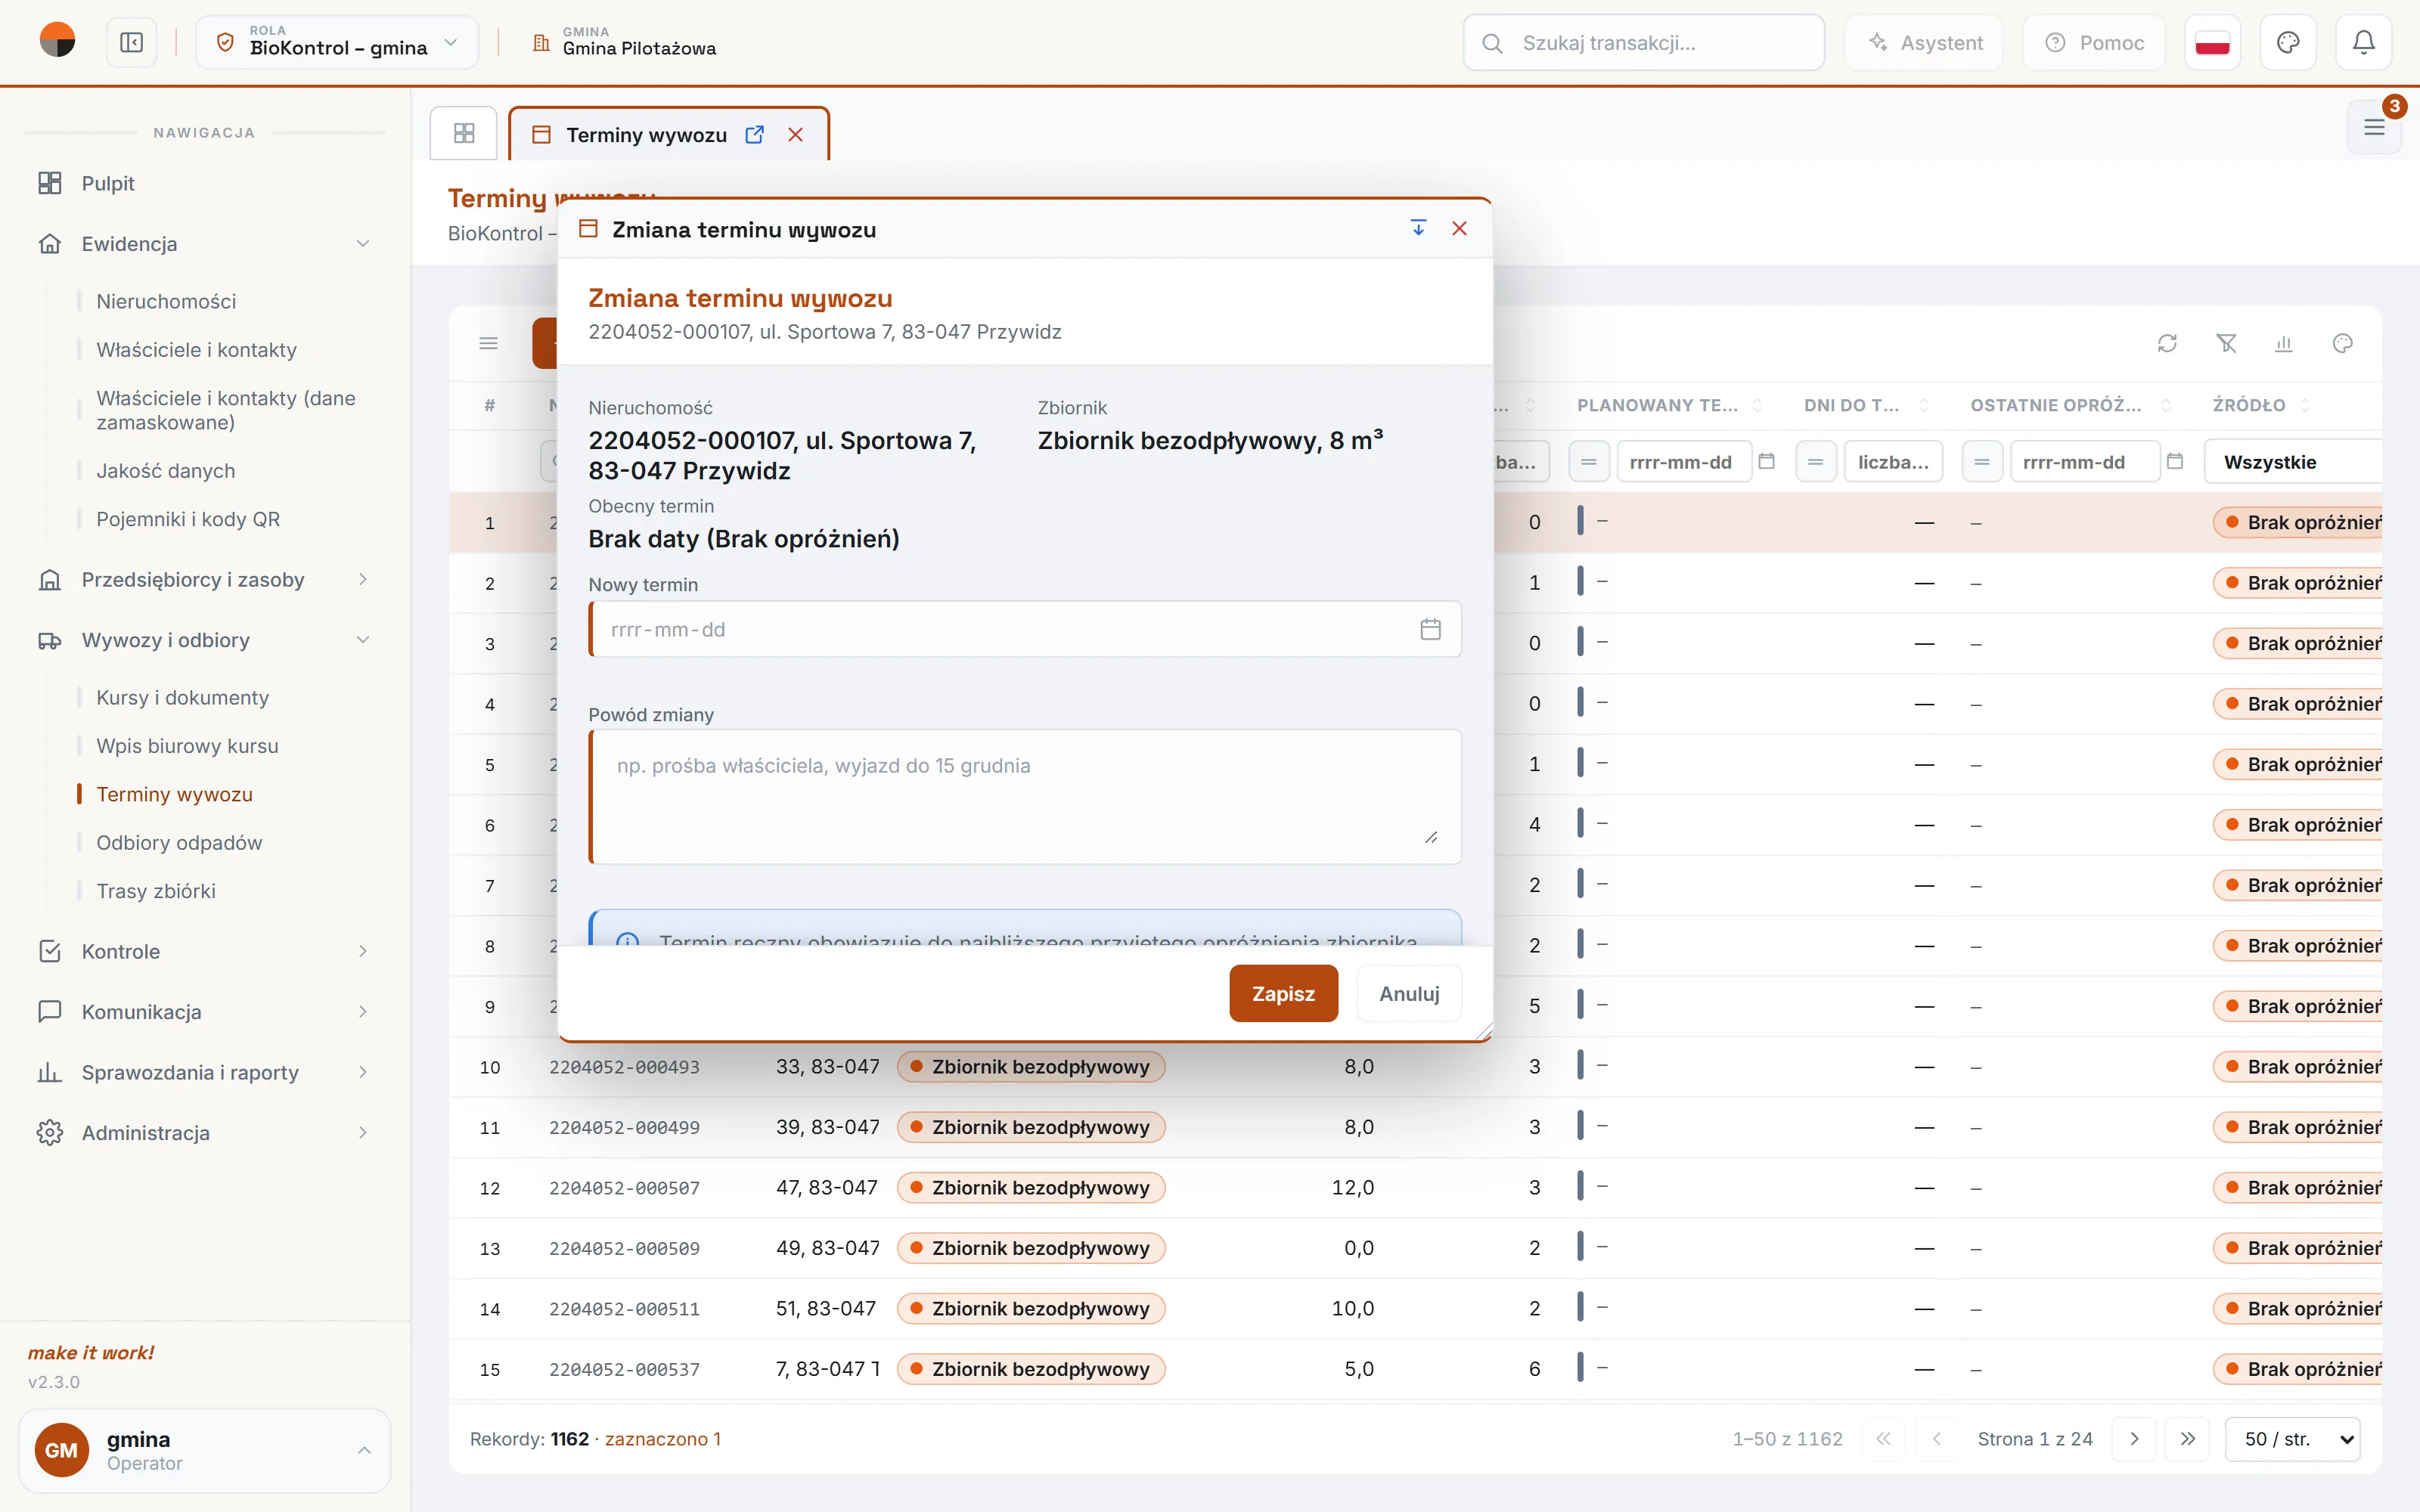Expand the BioKontrol – gmina role dropdown
2420x1512 pixels.
click(x=337, y=43)
